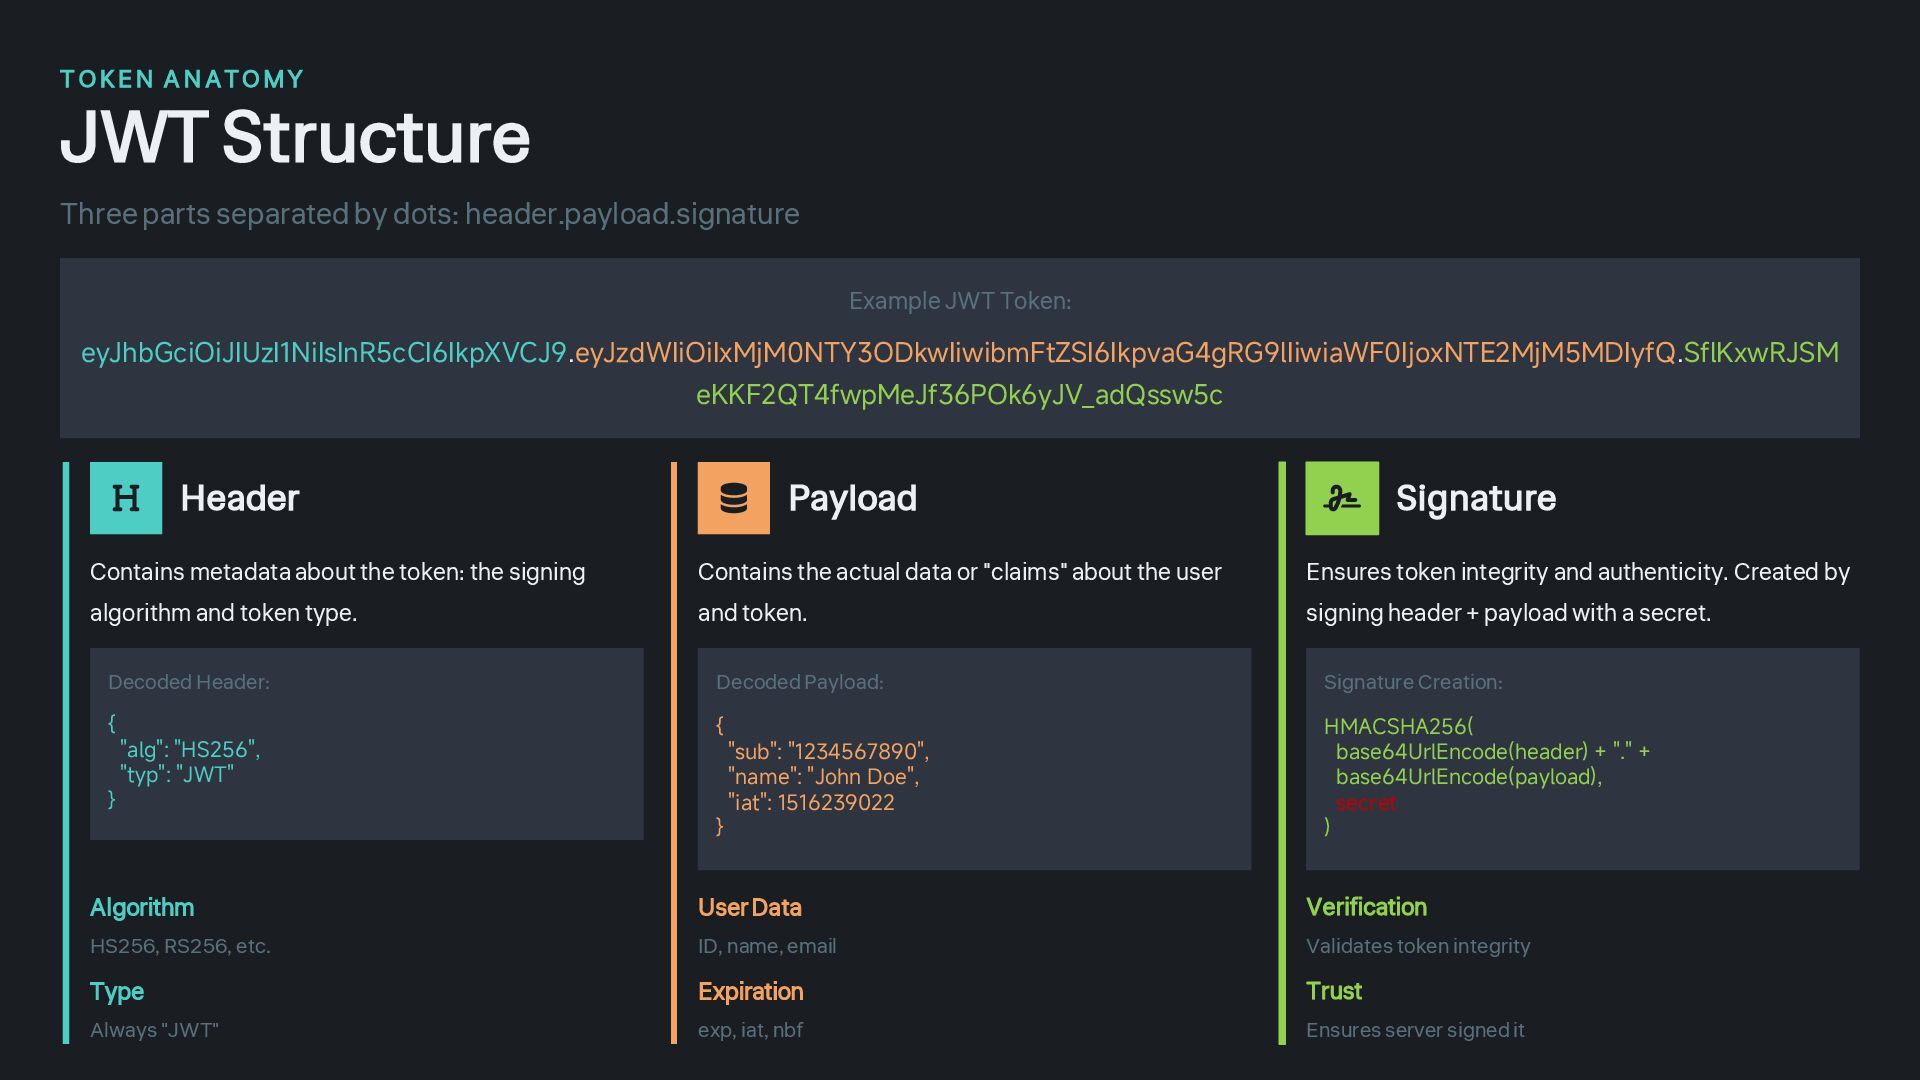Click the Type label under Header
1920x1080 pixels.
click(x=117, y=992)
